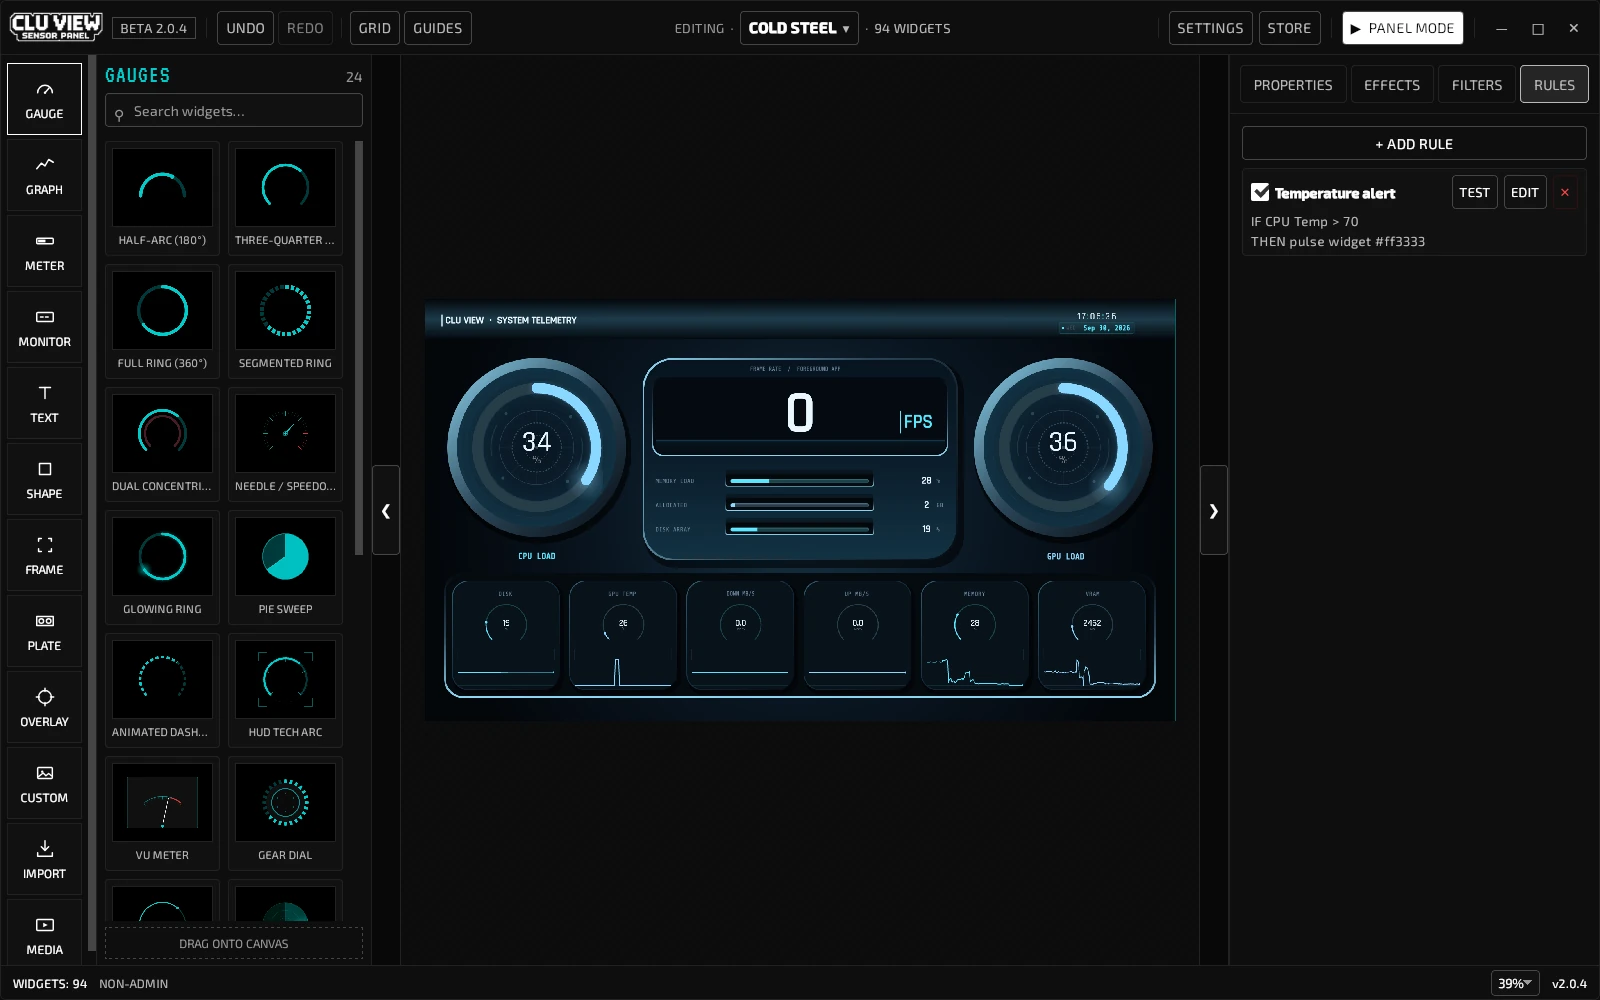The image size is (1600, 1000).
Task: Open the Graph widget category
Action: tap(44, 175)
